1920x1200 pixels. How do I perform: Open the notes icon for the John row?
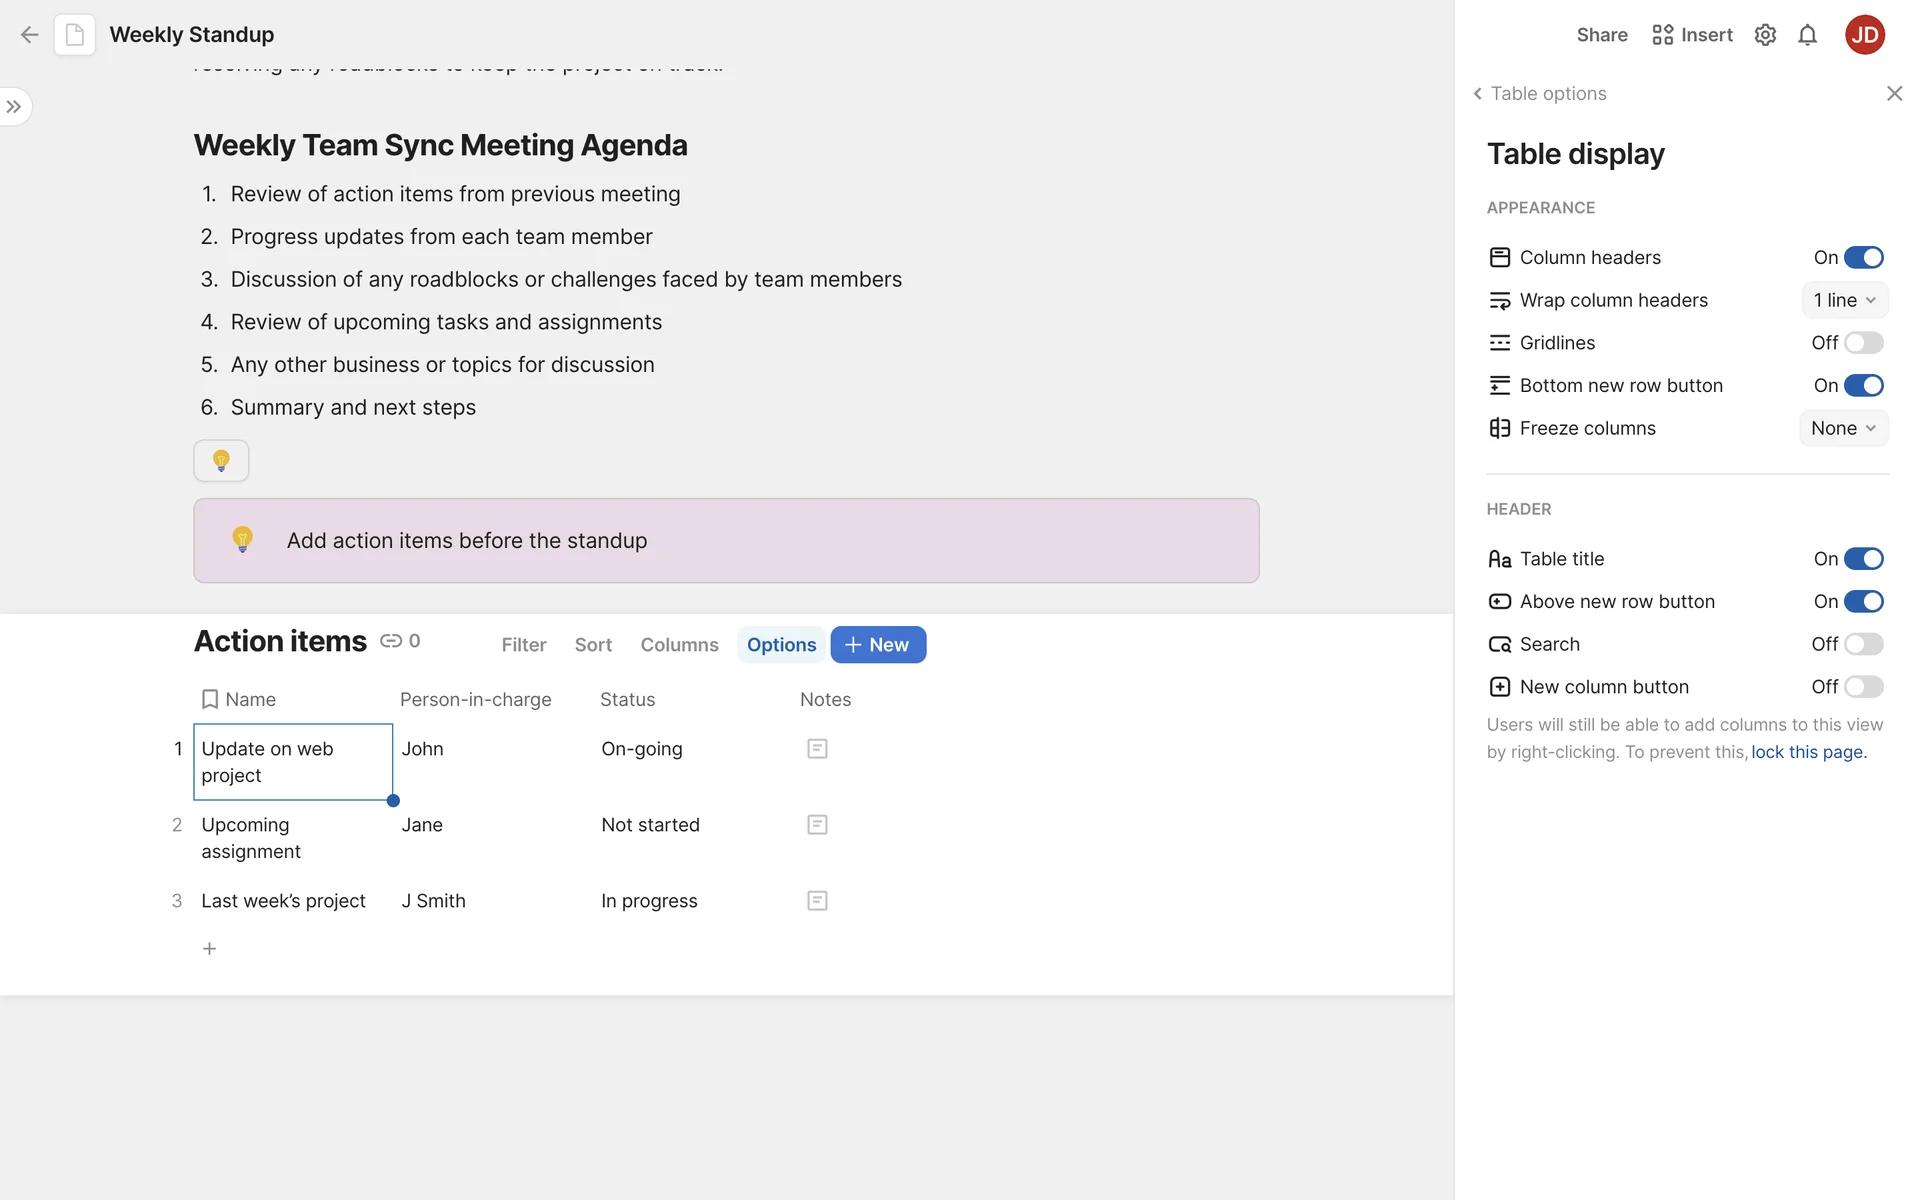[817, 749]
